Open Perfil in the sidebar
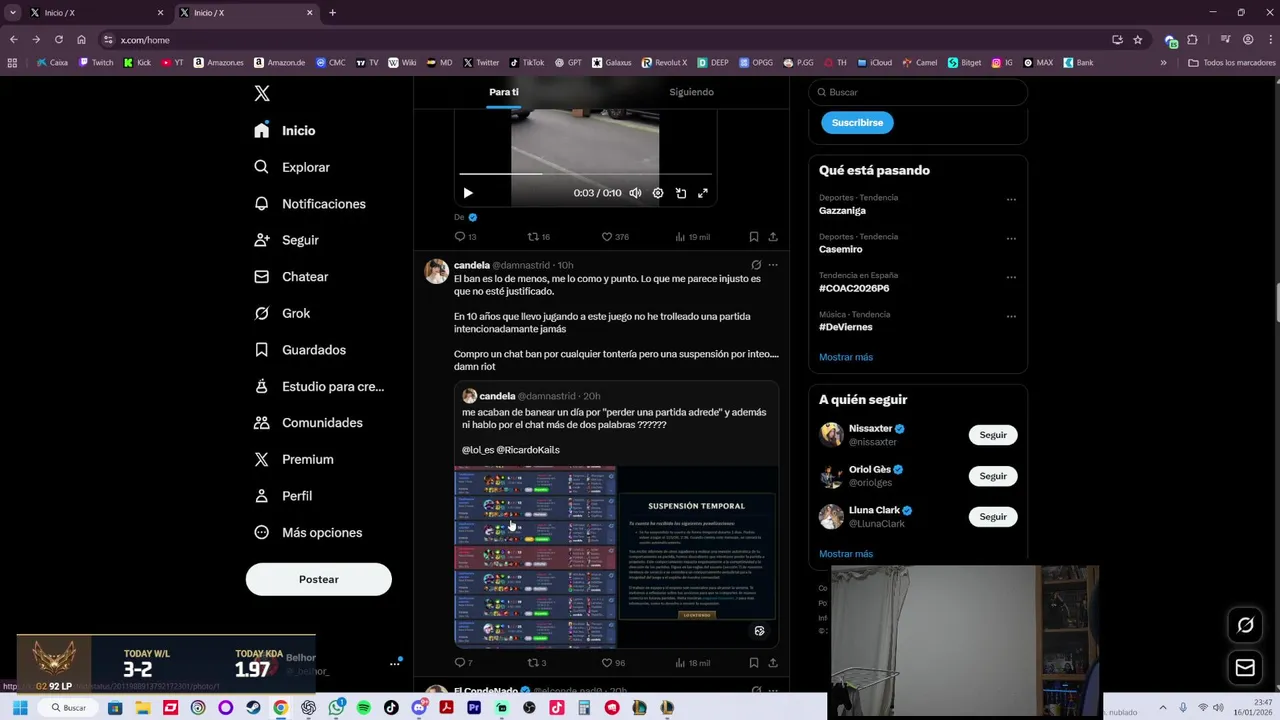The image size is (1280, 720). click(x=283, y=496)
